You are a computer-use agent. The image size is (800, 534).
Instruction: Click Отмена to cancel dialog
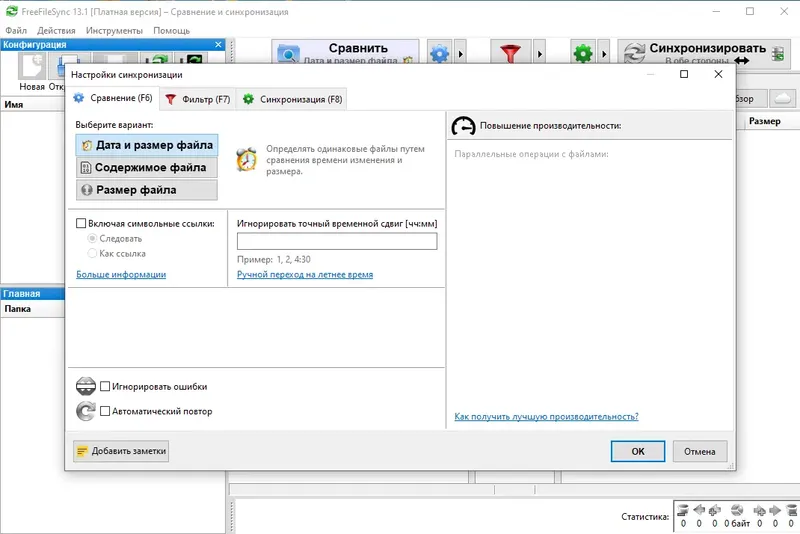tap(699, 451)
